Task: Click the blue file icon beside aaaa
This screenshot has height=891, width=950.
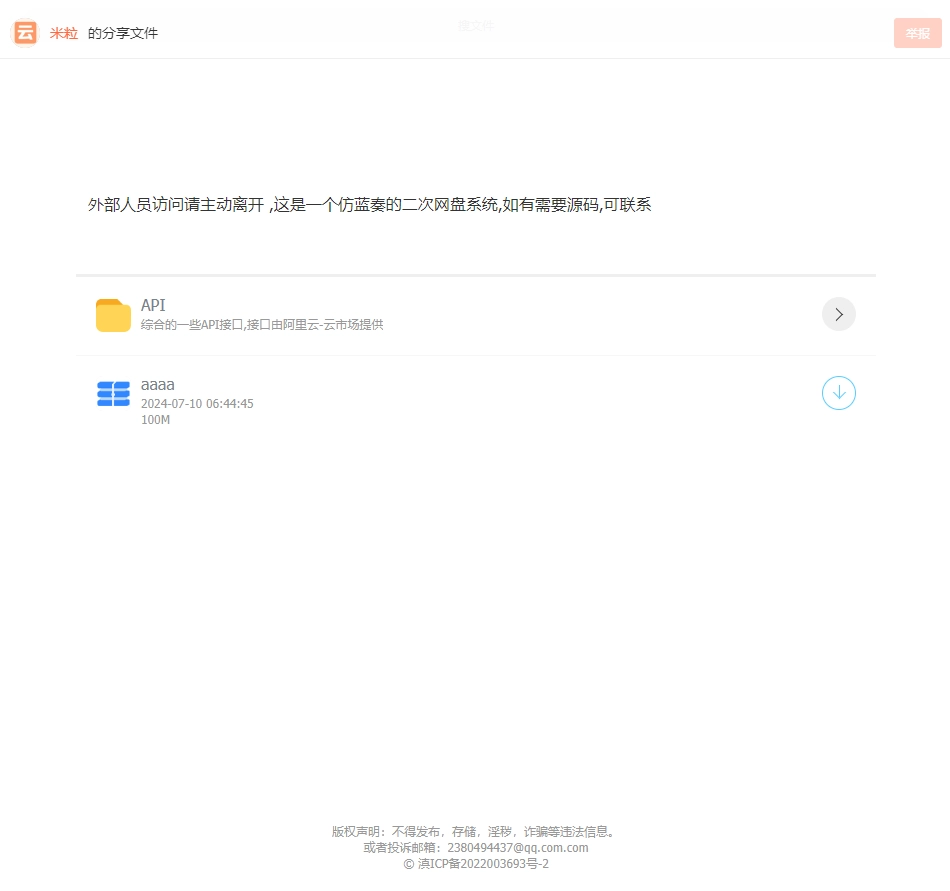Action: point(113,394)
